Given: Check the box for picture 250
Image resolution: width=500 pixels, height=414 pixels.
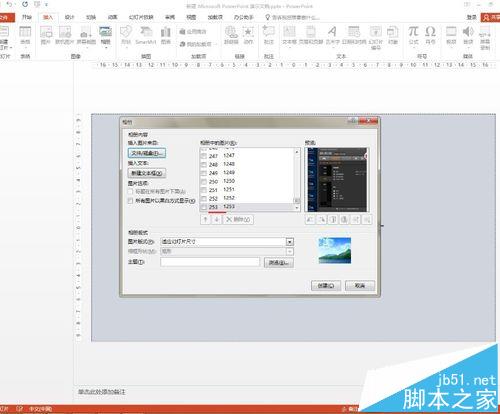Looking at the screenshot, I should pos(204,182).
